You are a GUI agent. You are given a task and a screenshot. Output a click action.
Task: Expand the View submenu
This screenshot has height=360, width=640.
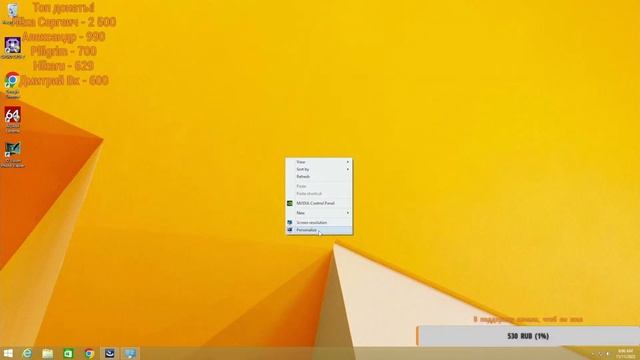pyautogui.click(x=319, y=162)
